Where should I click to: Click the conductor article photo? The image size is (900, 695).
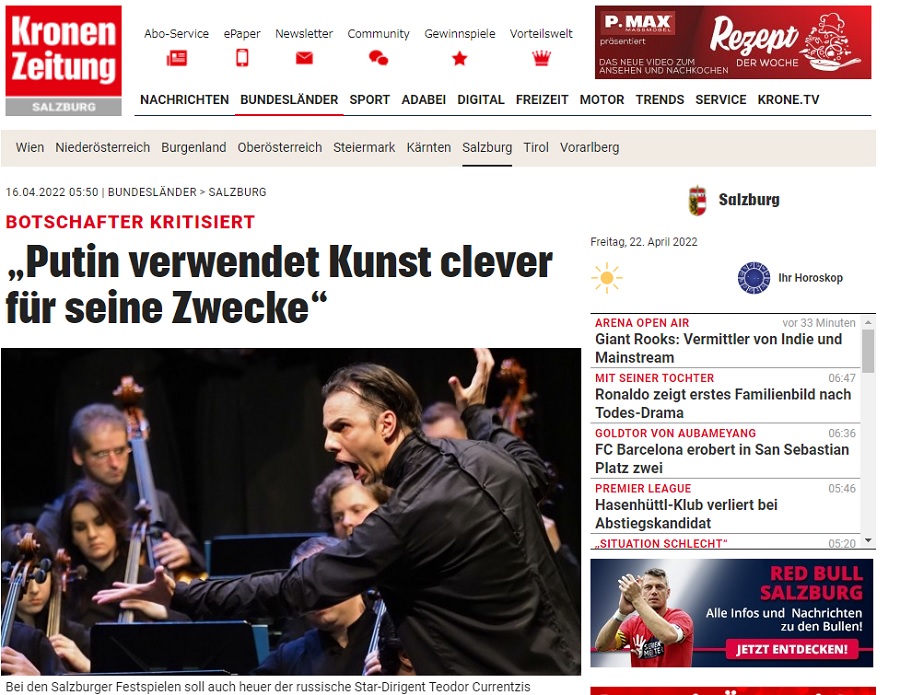[x=291, y=511]
